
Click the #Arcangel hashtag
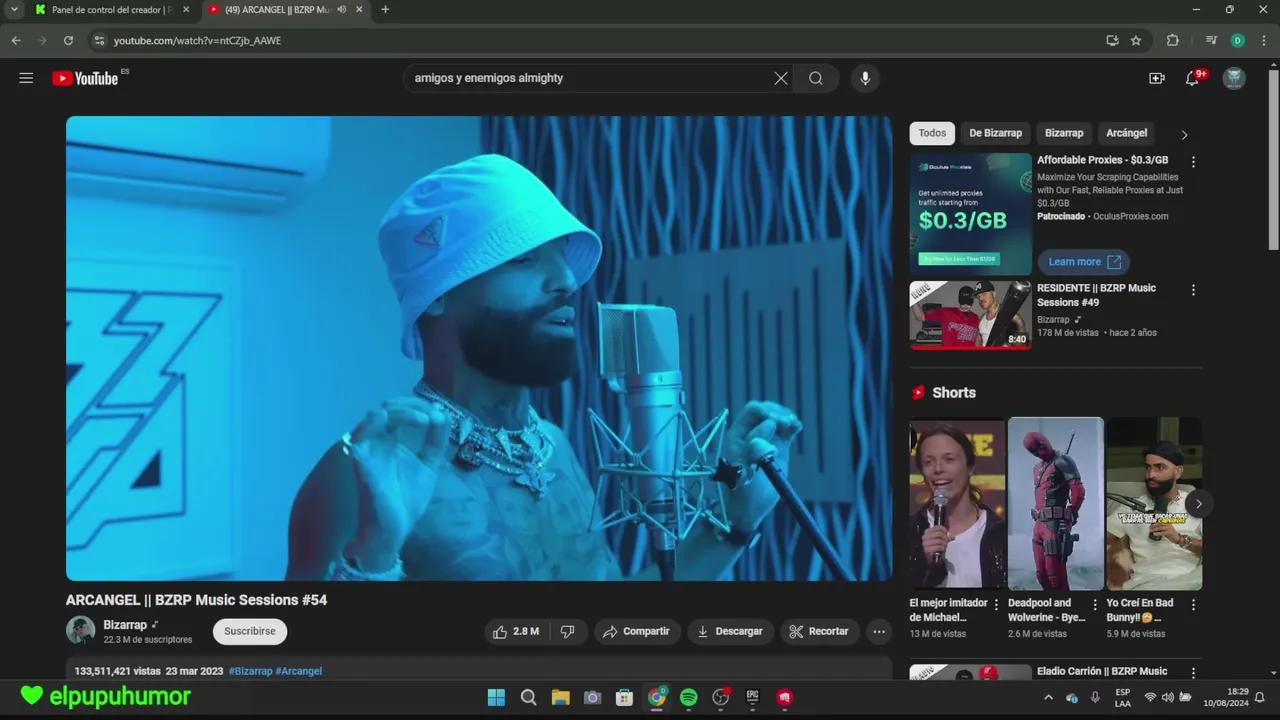point(299,671)
